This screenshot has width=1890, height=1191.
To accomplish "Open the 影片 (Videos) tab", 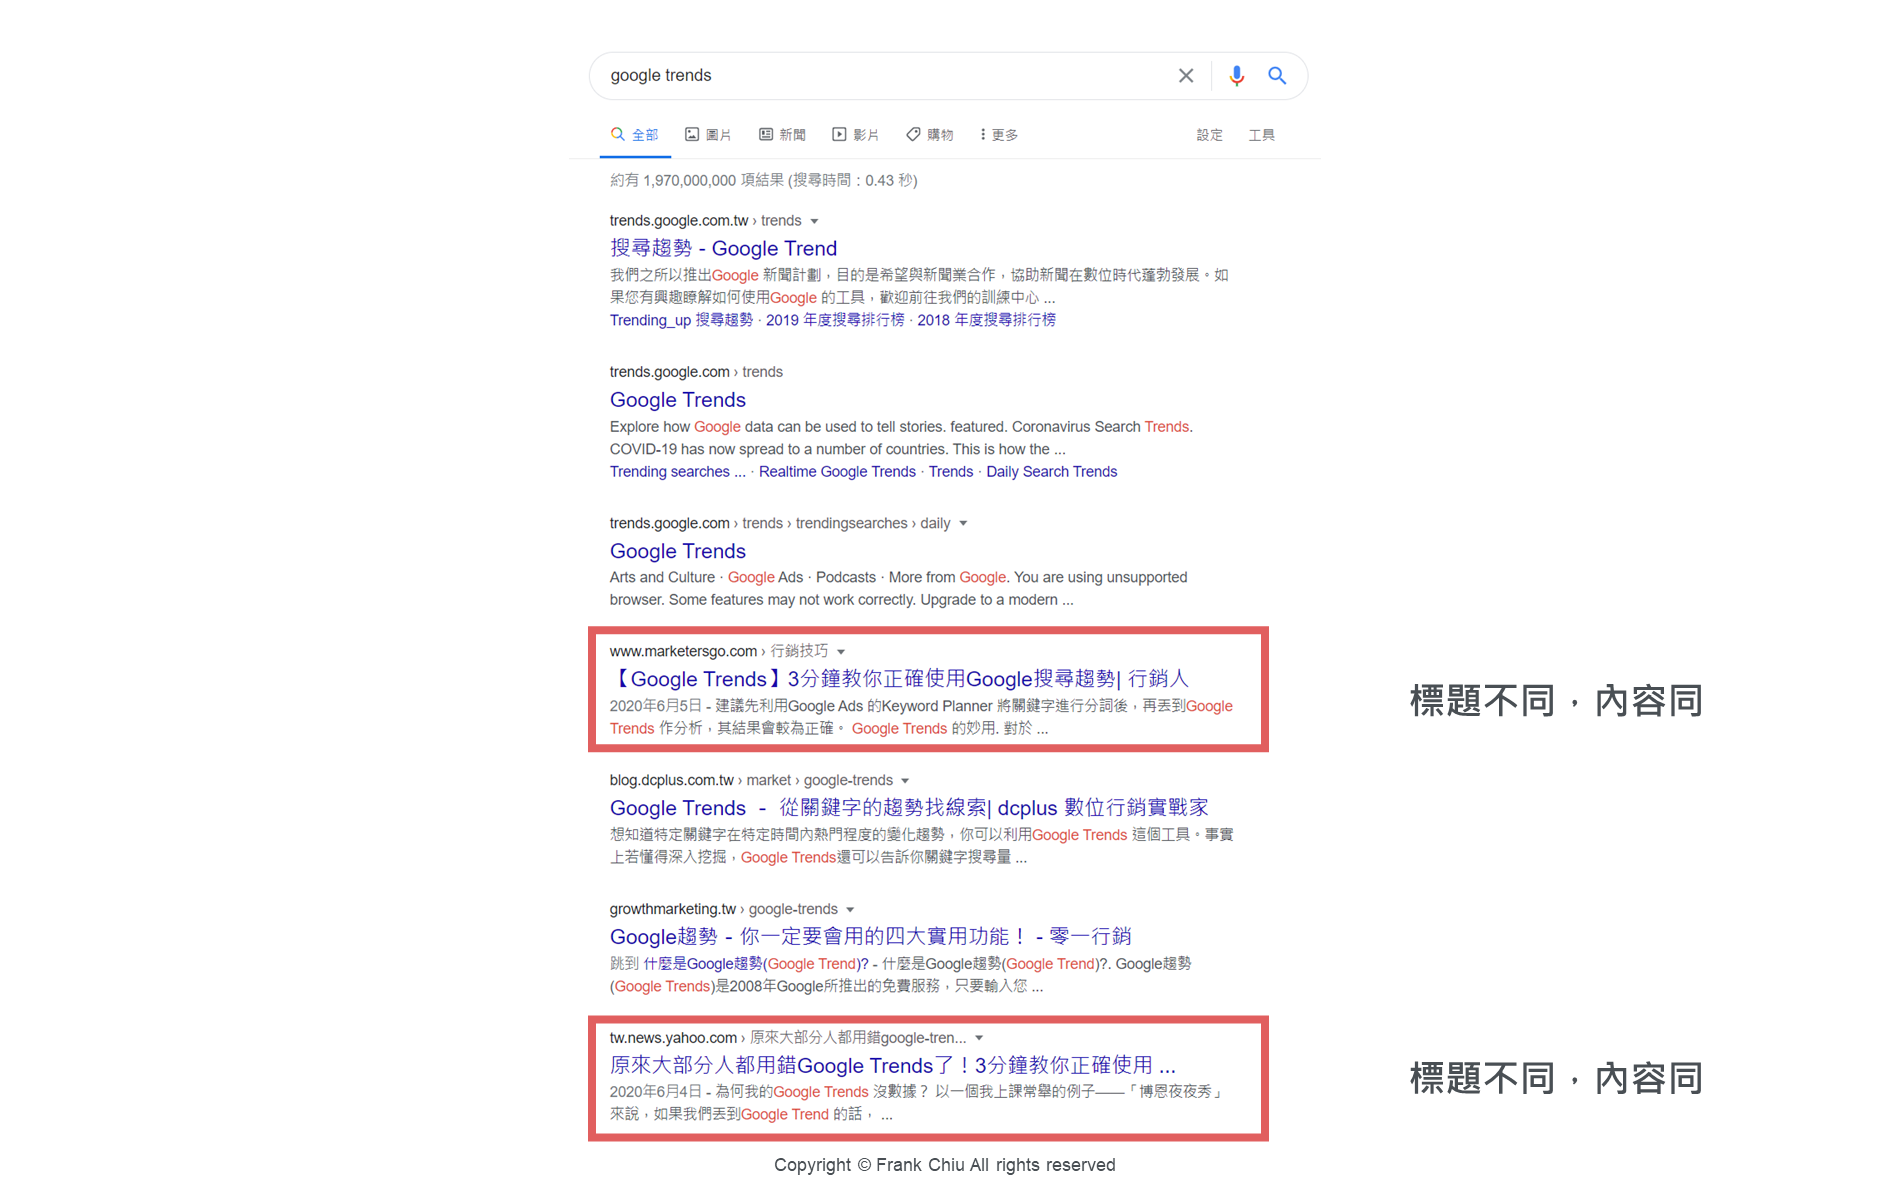I will [x=856, y=135].
